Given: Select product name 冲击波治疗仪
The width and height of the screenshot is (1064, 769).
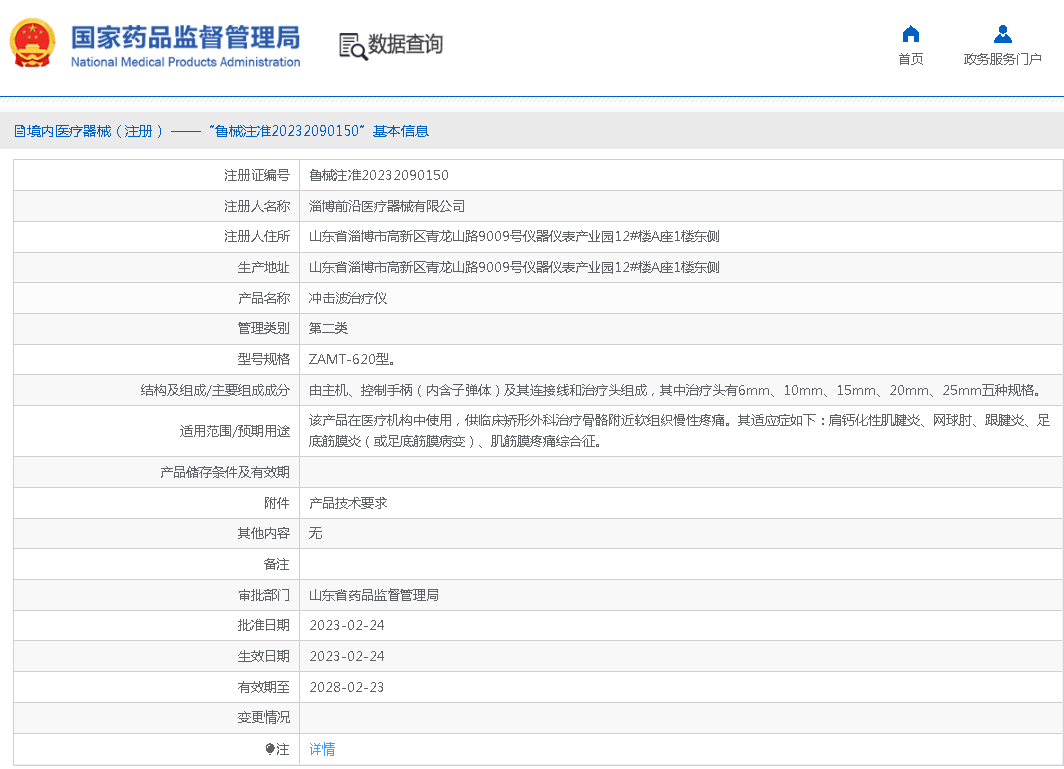Looking at the screenshot, I should (348, 298).
